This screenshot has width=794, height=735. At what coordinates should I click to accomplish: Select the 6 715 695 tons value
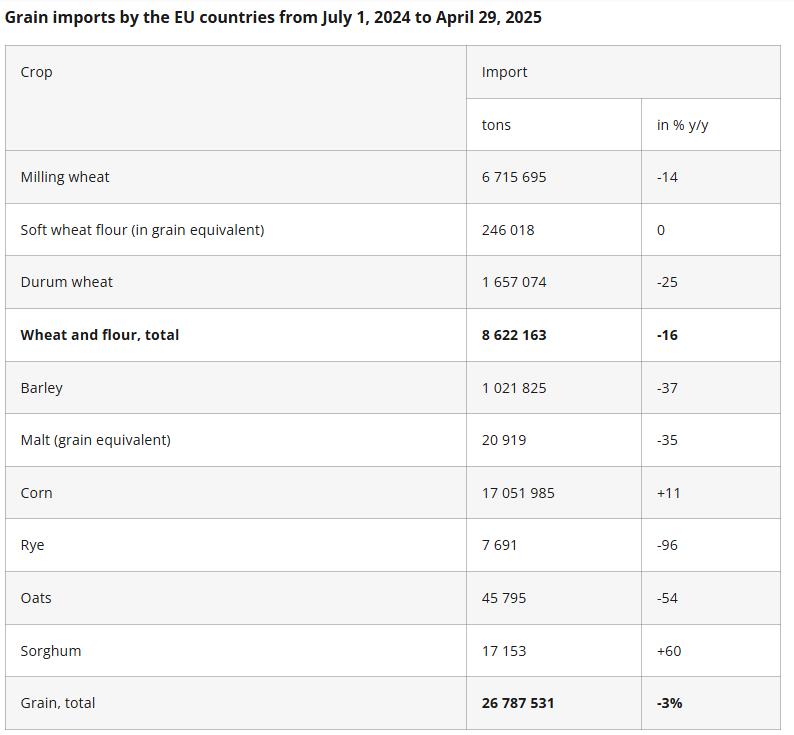tap(514, 177)
